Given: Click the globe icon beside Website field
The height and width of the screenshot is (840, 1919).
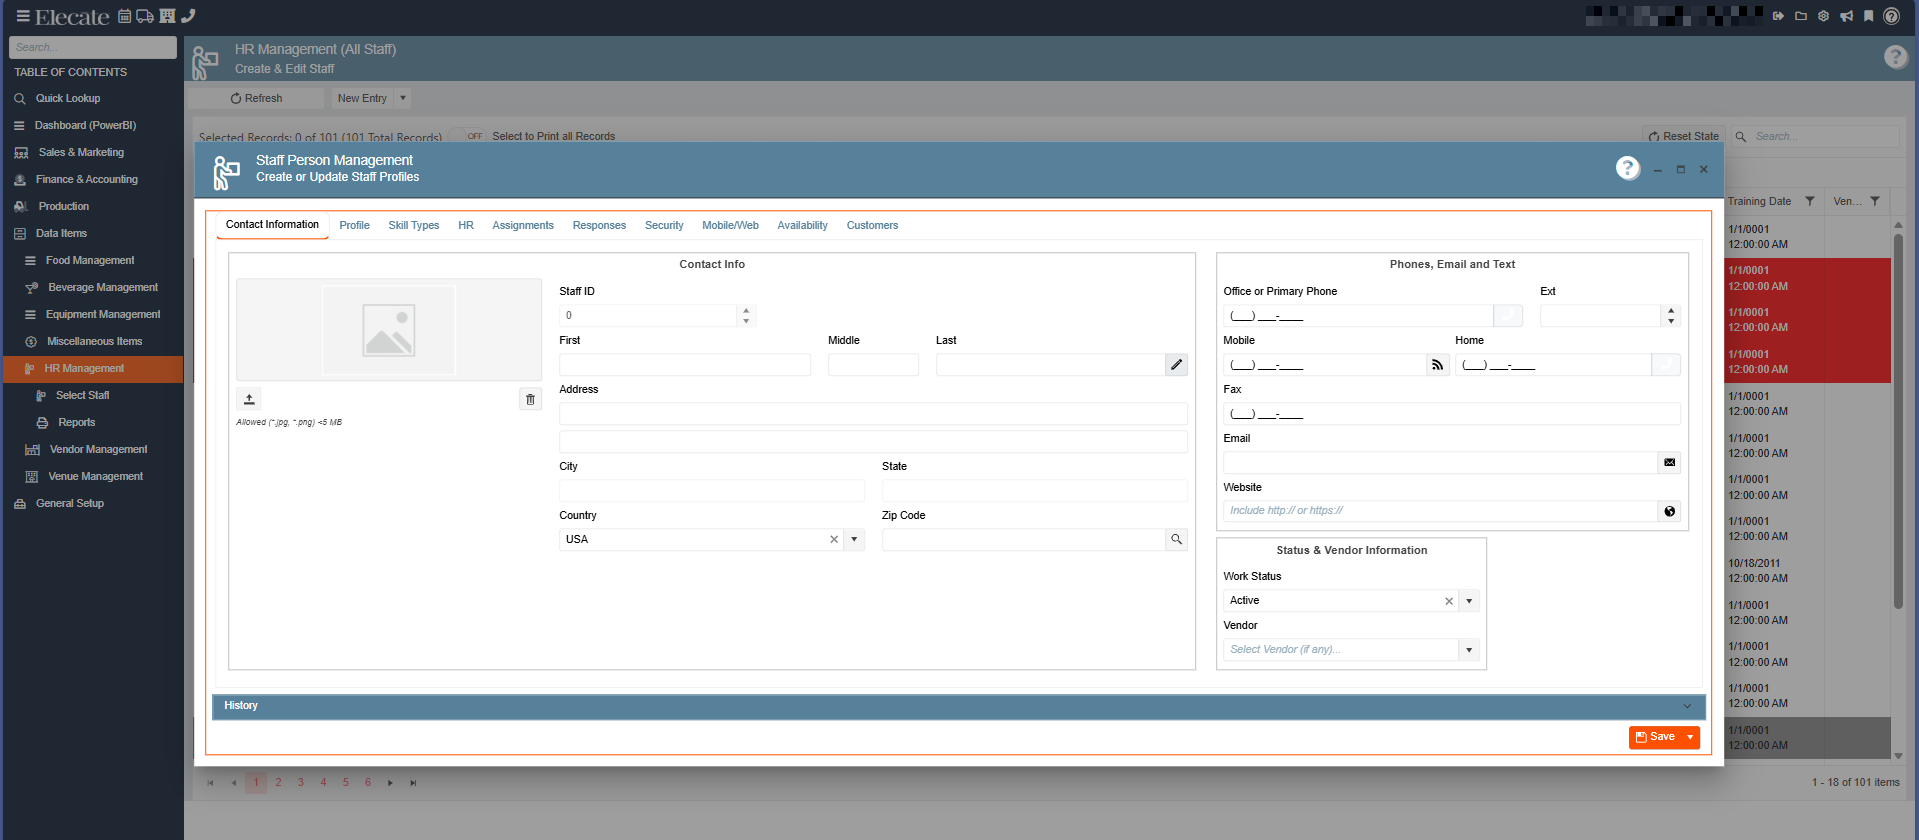Looking at the screenshot, I should [x=1669, y=511].
